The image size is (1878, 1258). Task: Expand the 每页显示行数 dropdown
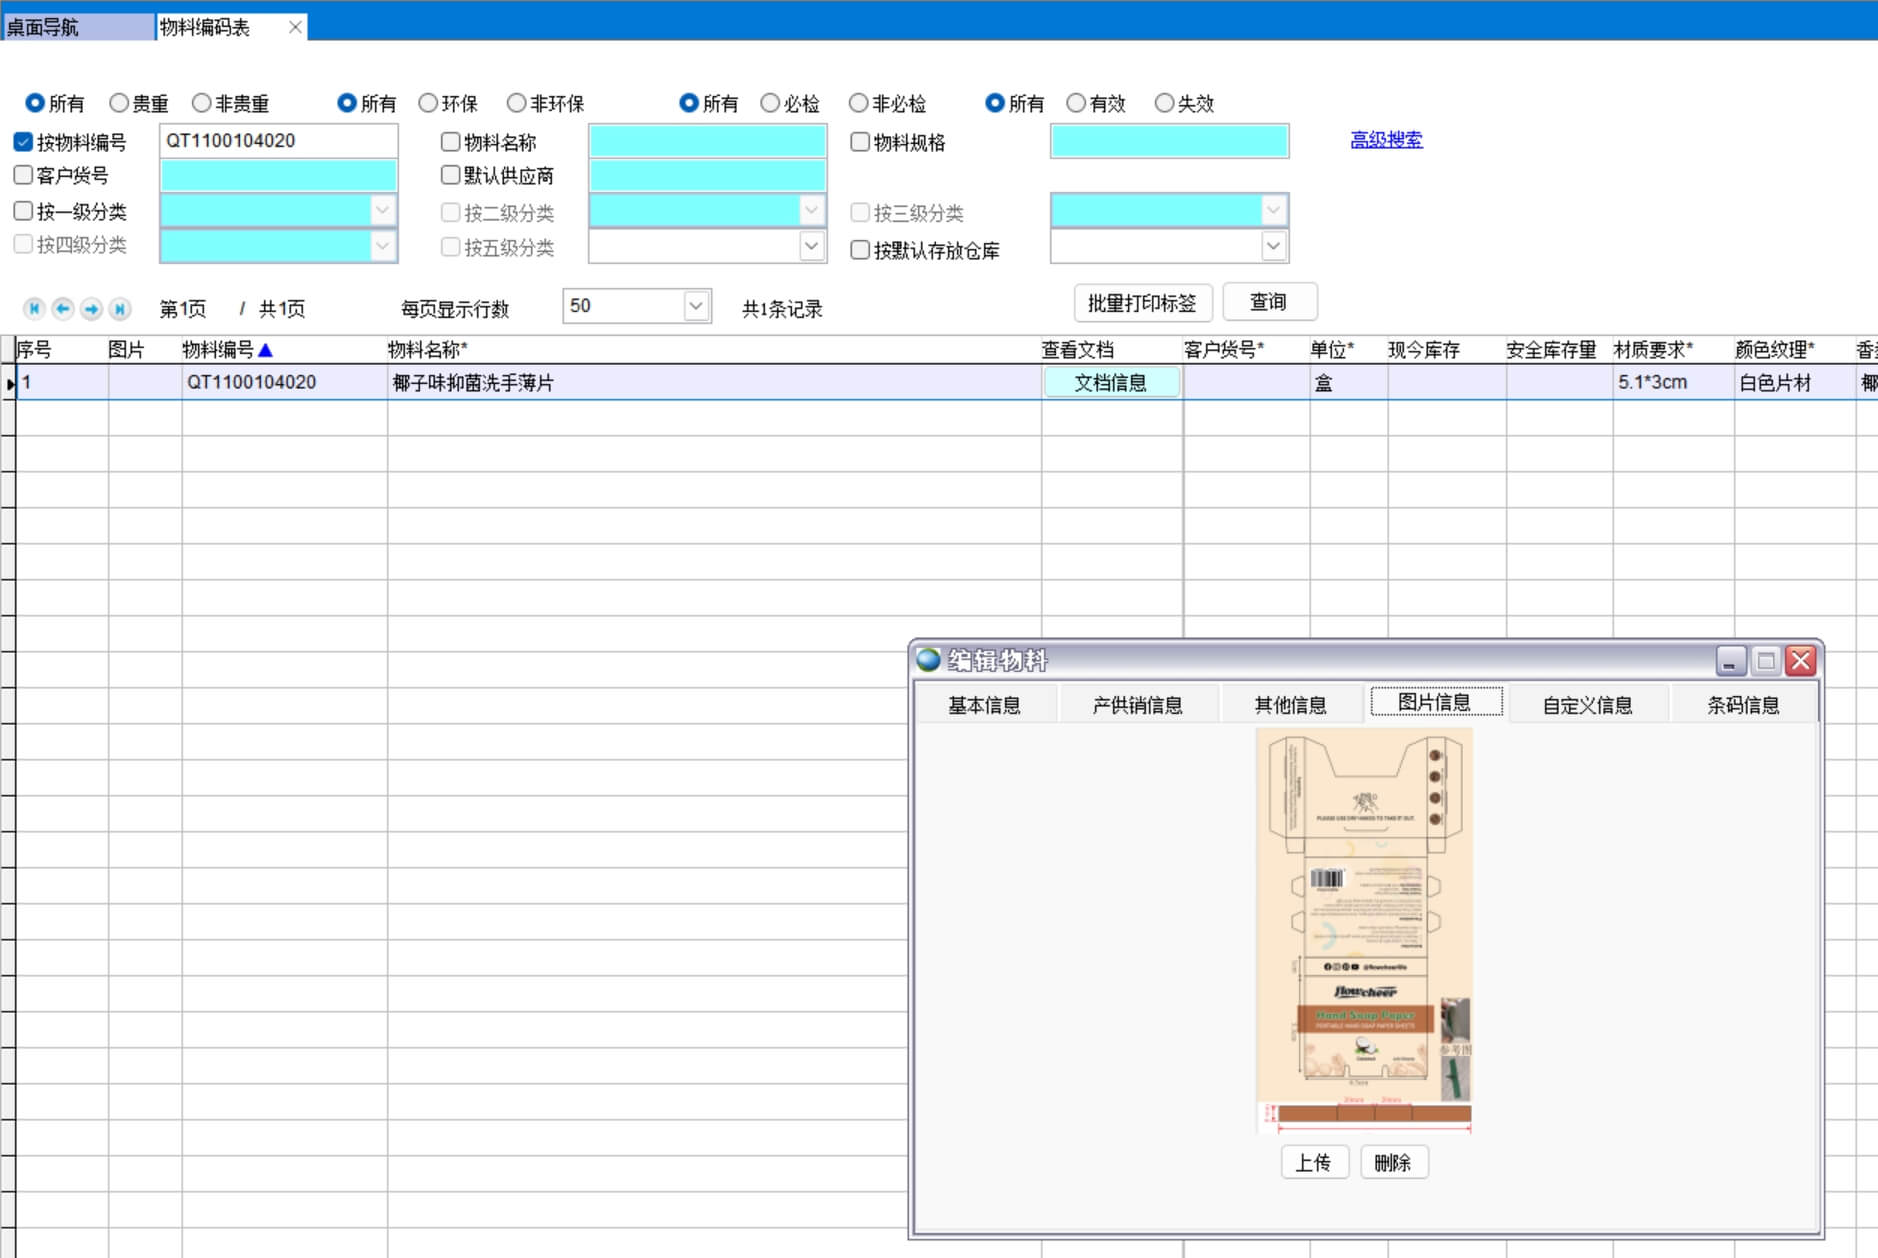click(x=696, y=306)
